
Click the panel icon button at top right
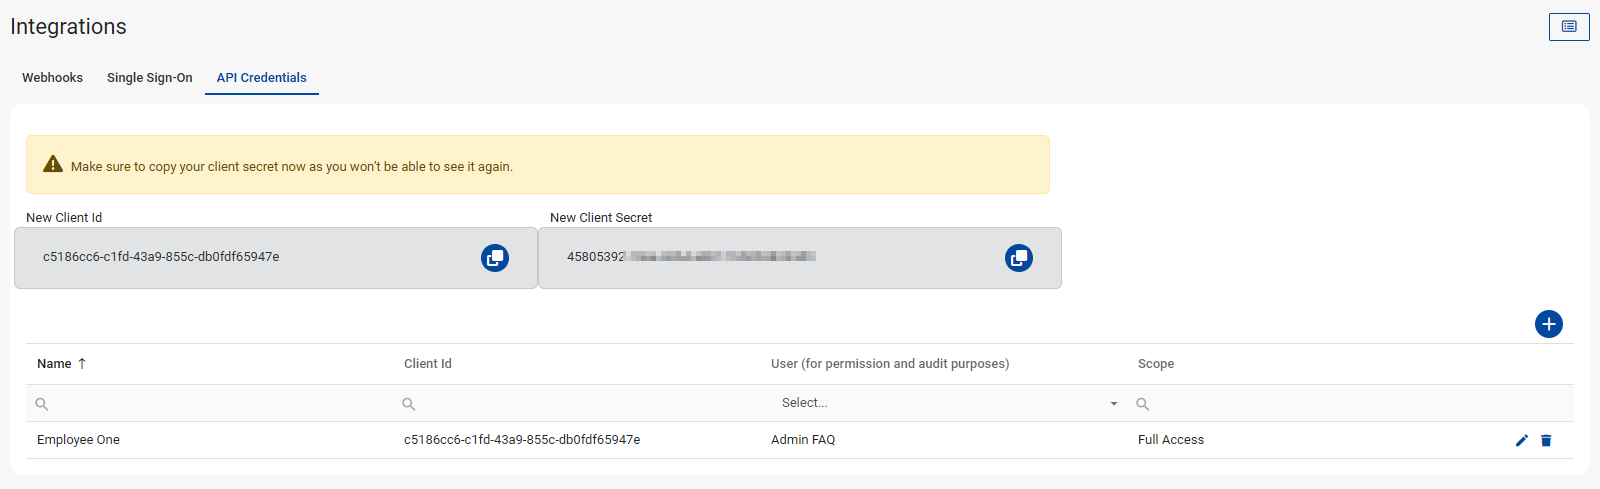(x=1568, y=27)
